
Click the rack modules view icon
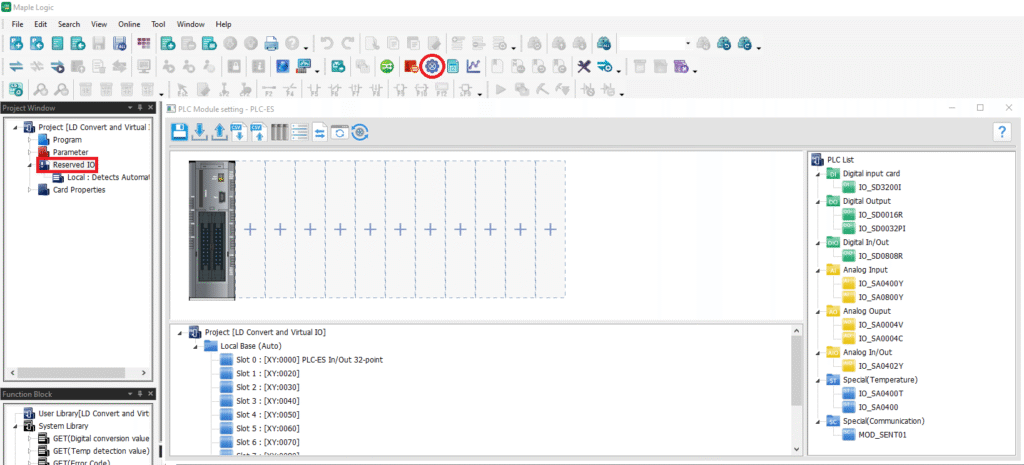[279, 131]
